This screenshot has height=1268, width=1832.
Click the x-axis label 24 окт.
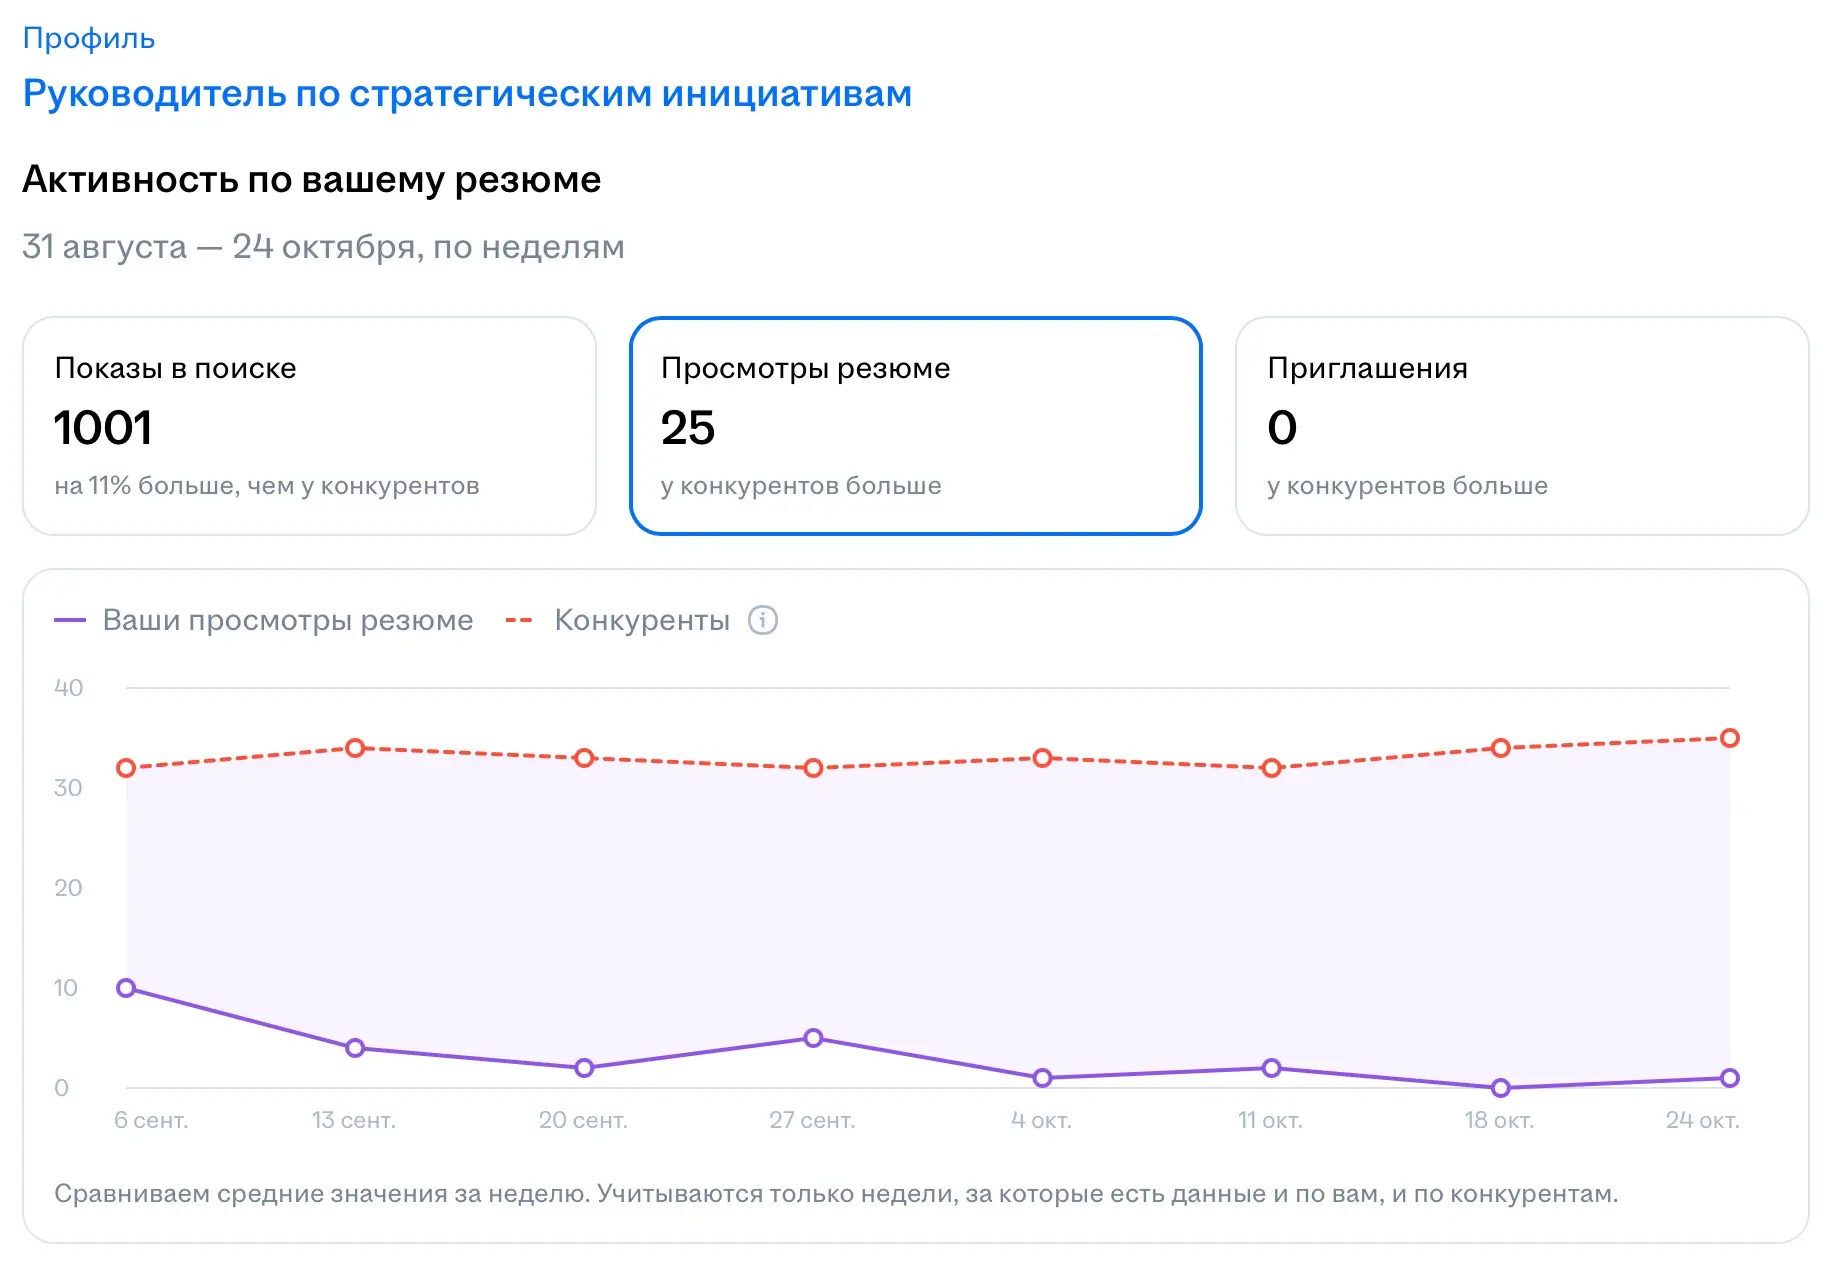pyautogui.click(x=1703, y=1120)
